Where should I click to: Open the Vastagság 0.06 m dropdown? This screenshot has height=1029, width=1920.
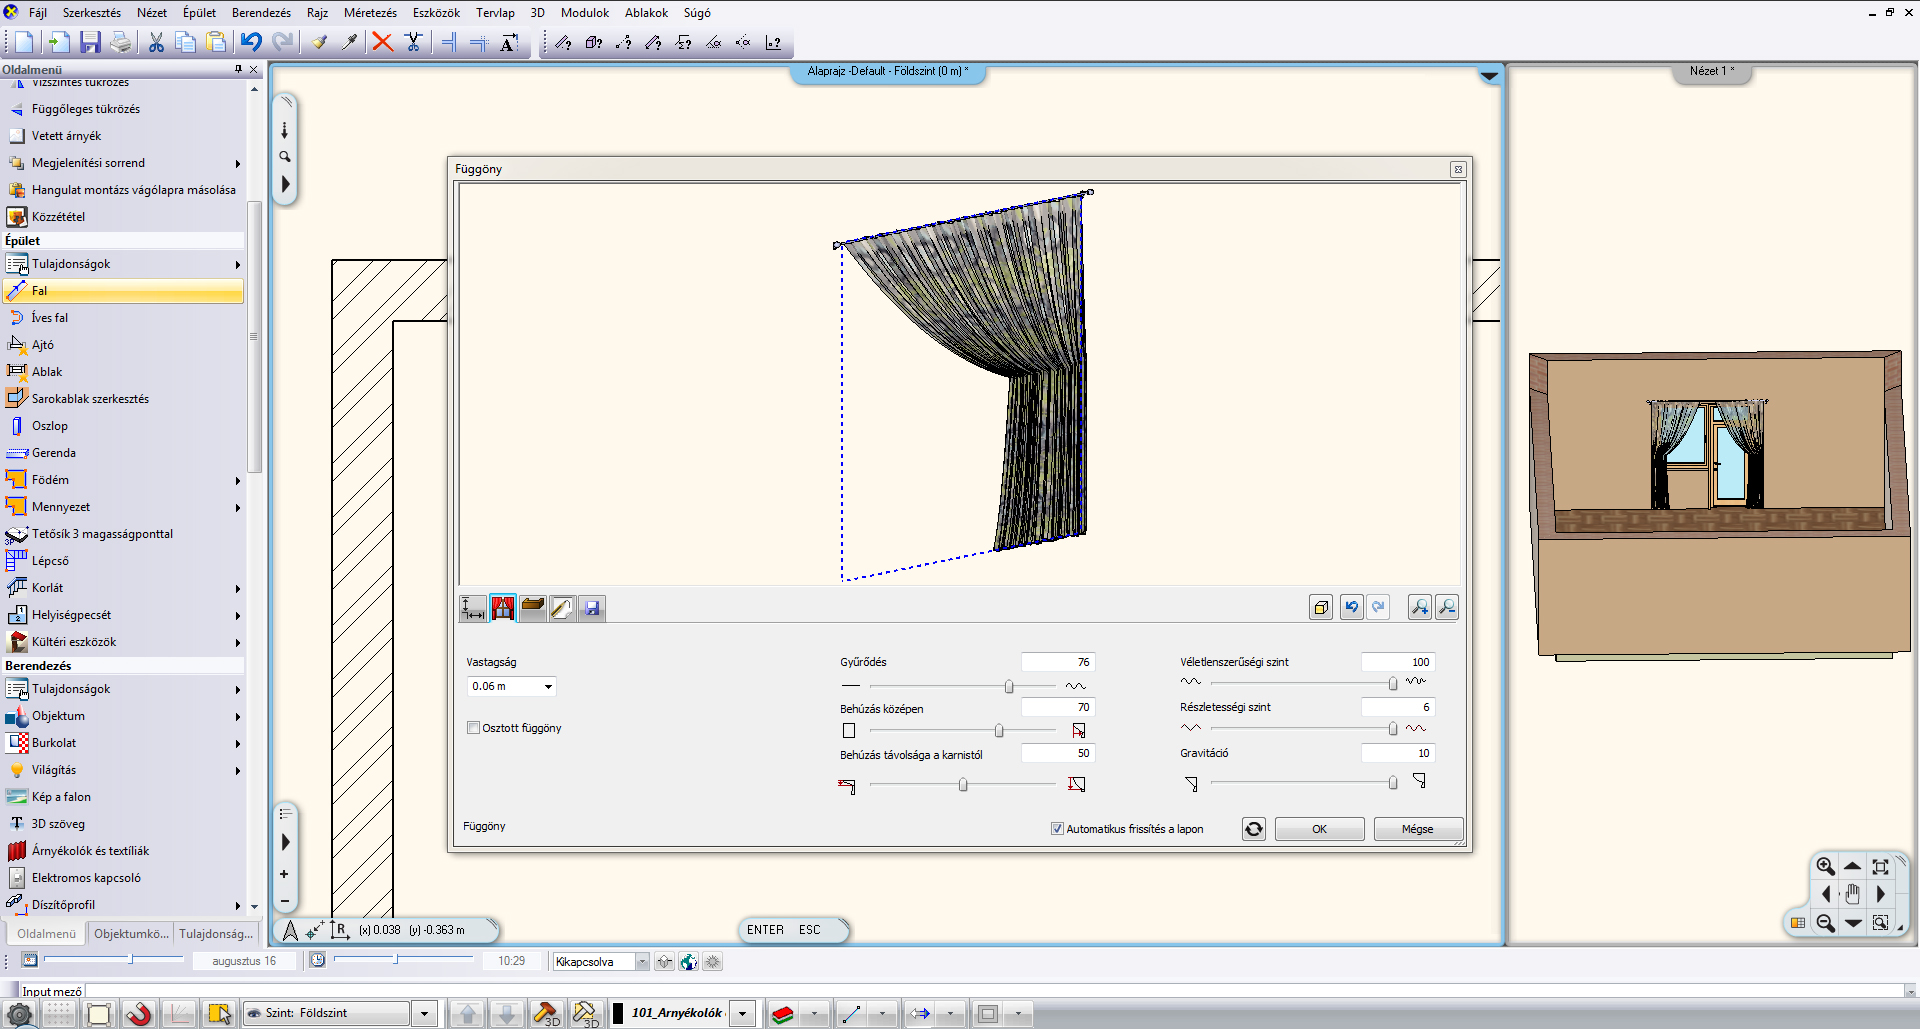click(548, 687)
